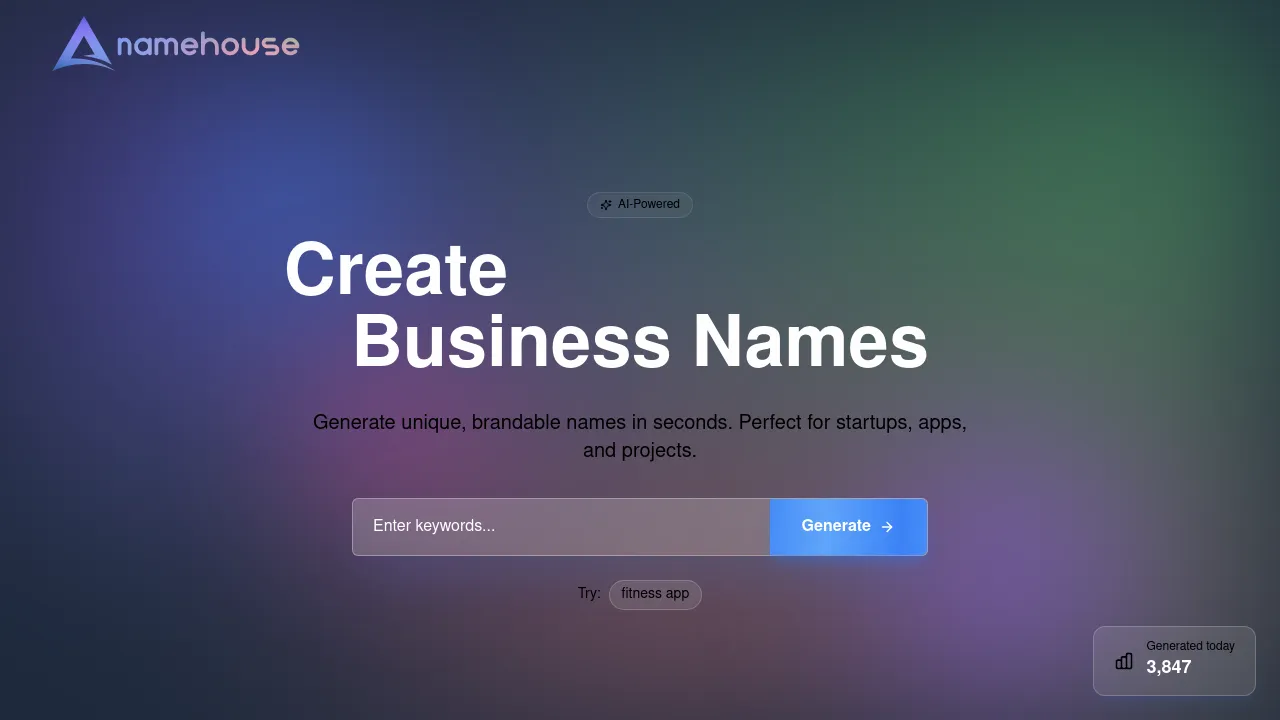Select the fitness app suggestion chip
Screen dimensions: 1280x720
coord(655,593)
